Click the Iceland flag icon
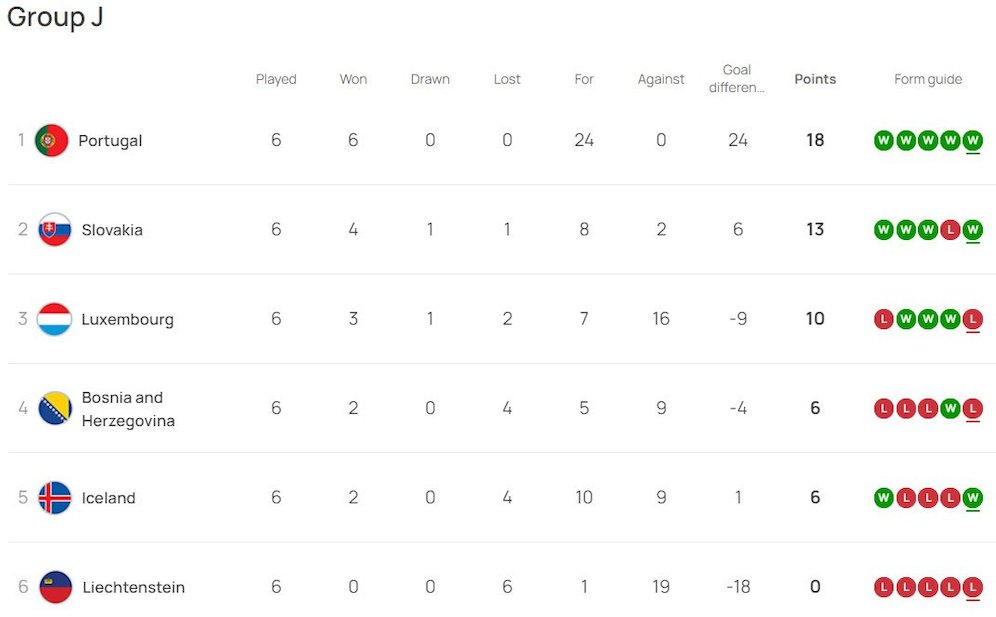Image resolution: width=996 pixels, height=617 pixels. (x=55, y=498)
